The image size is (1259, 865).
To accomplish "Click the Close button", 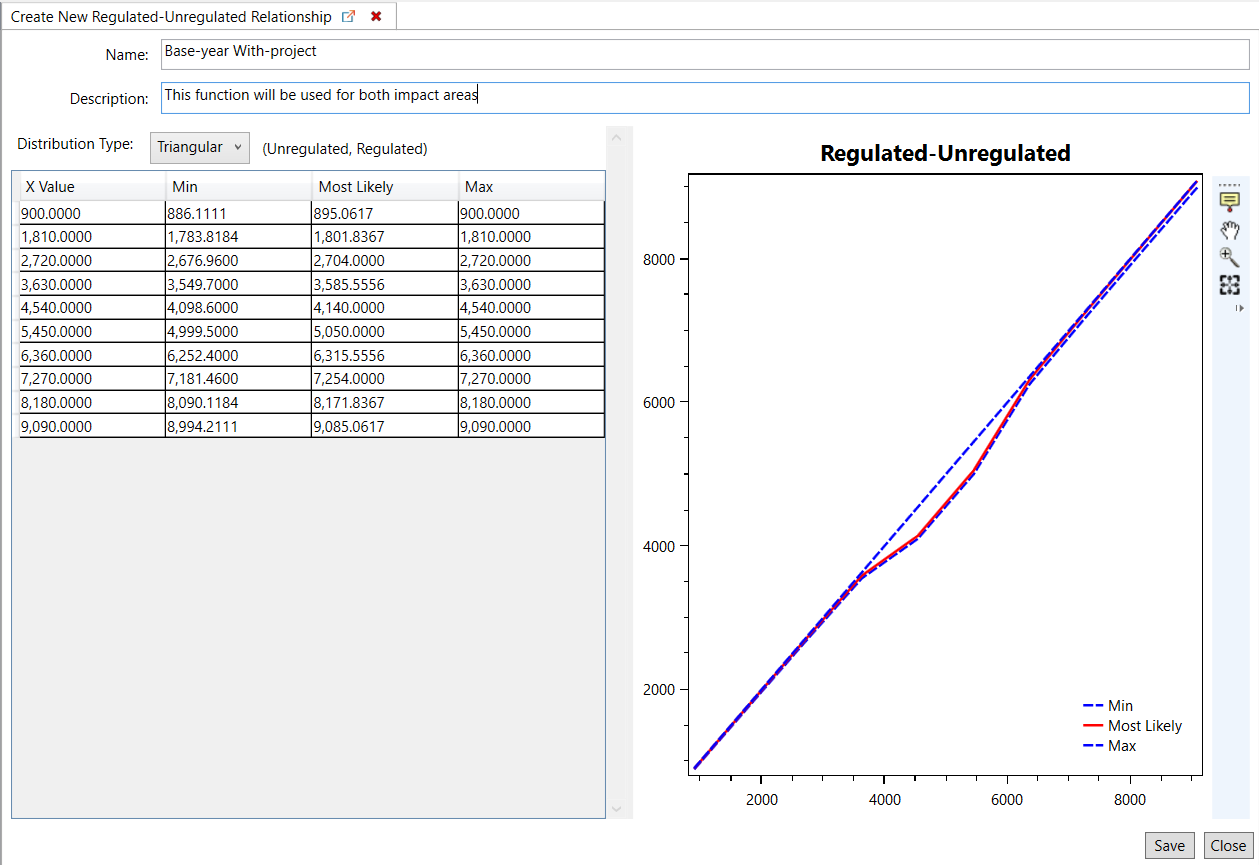I will pyautogui.click(x=1228, y=845).
